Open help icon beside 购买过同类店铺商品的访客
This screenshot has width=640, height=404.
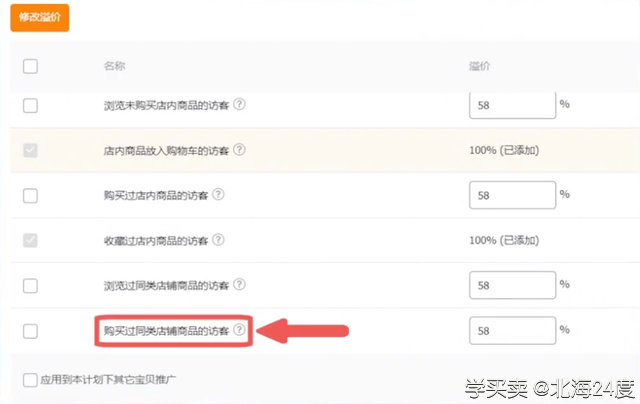coord(240,330)
